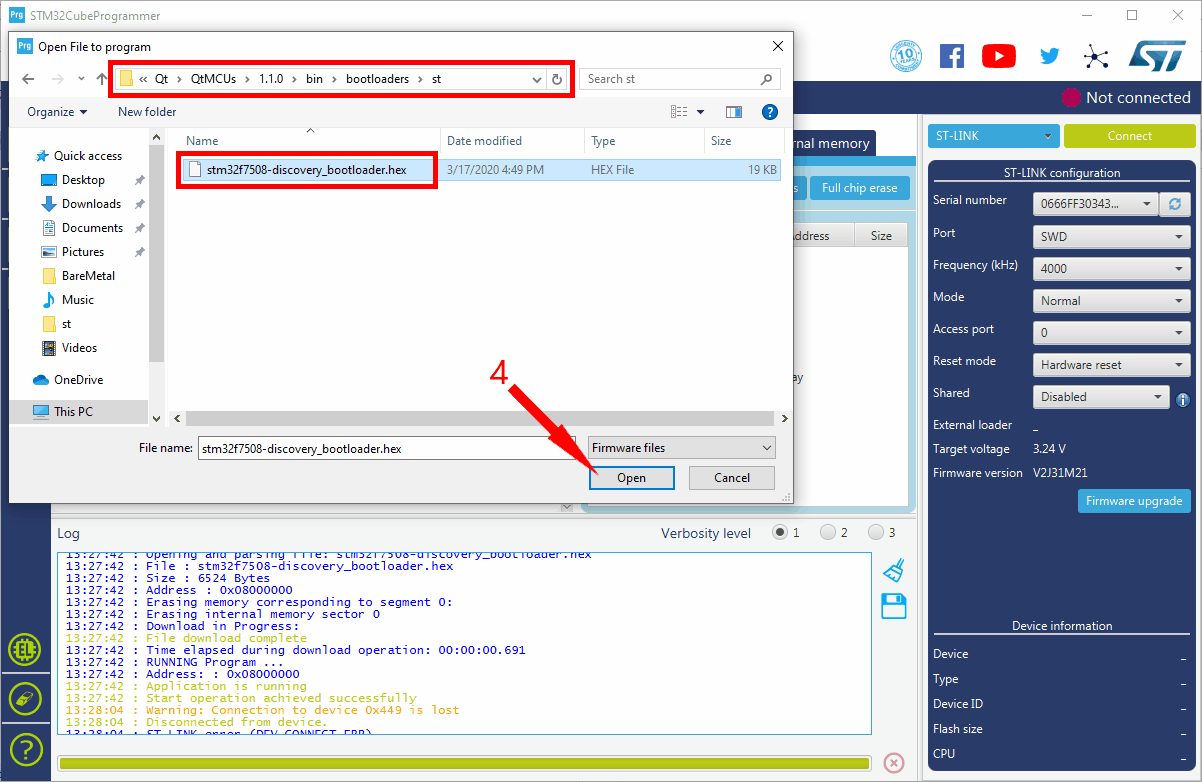Screen dimensions: 1202x782
Task: Open the Shared dropdown currently set Disabled
Action: point(1100,397)
